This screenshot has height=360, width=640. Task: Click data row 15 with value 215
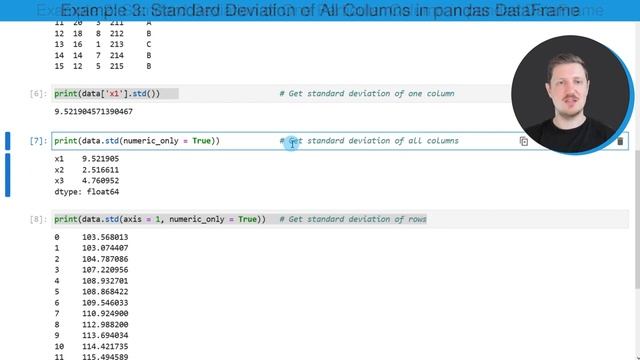tap(103, 66)
